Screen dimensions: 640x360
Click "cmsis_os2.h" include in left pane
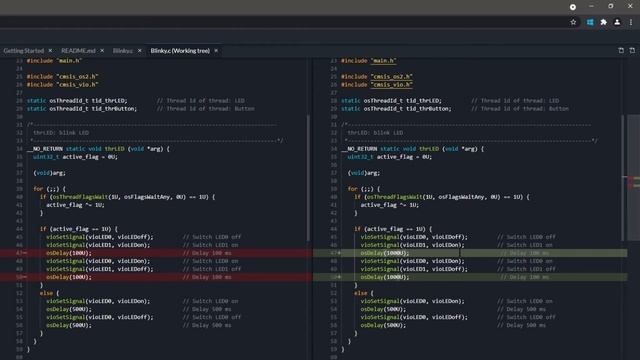77,77
